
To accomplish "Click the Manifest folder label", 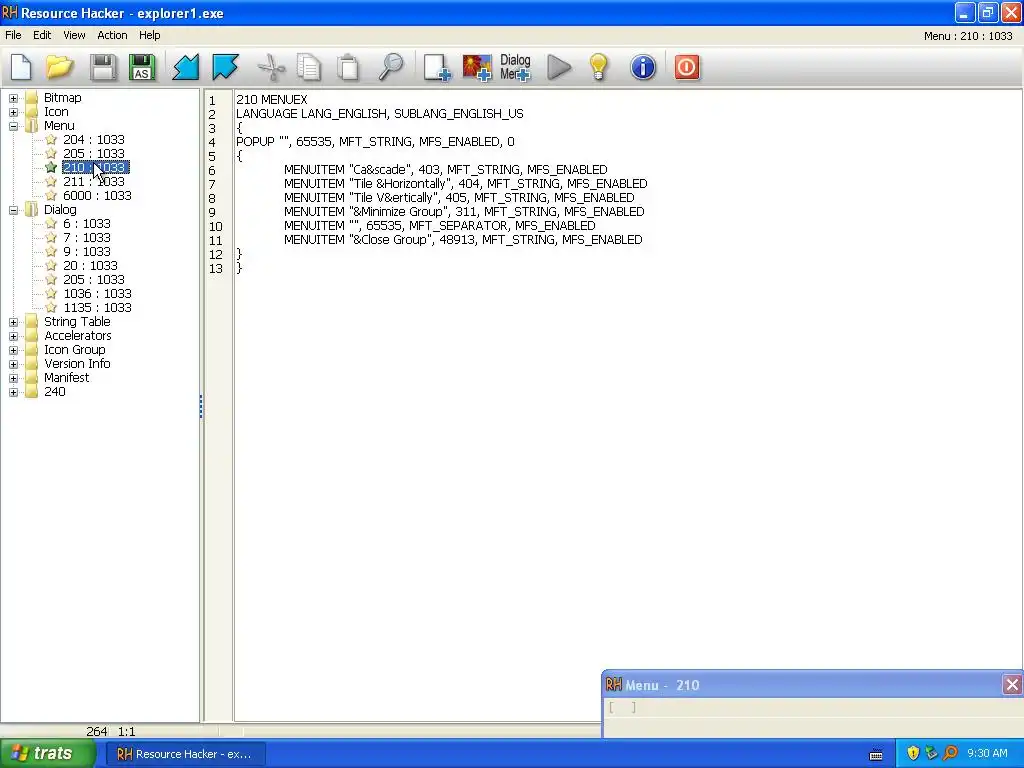I will coord(66,378).
